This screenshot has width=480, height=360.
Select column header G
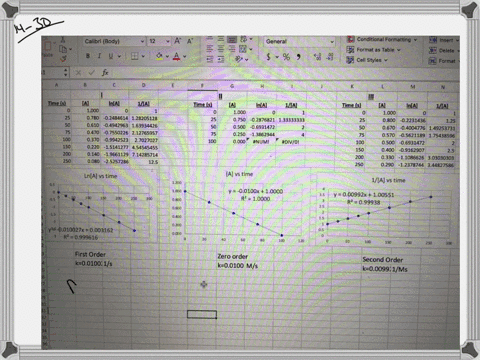point(232,86)
